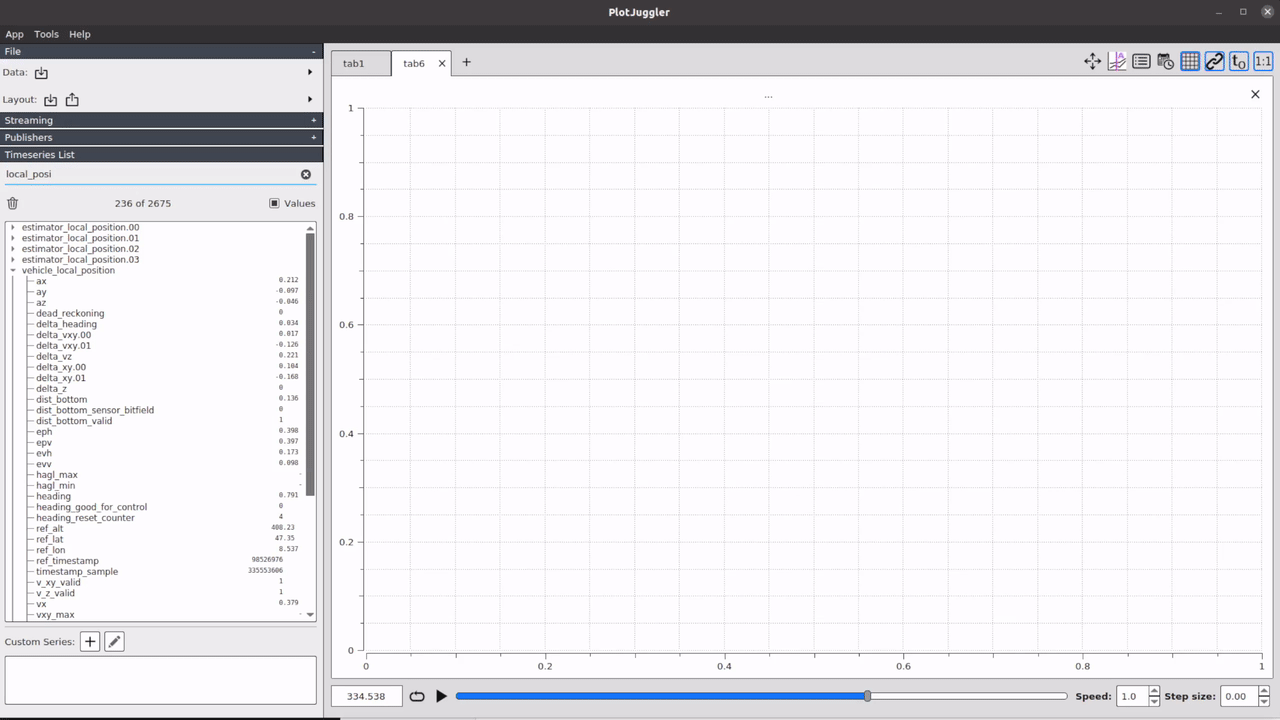Toggle loop playback mode

417,696
